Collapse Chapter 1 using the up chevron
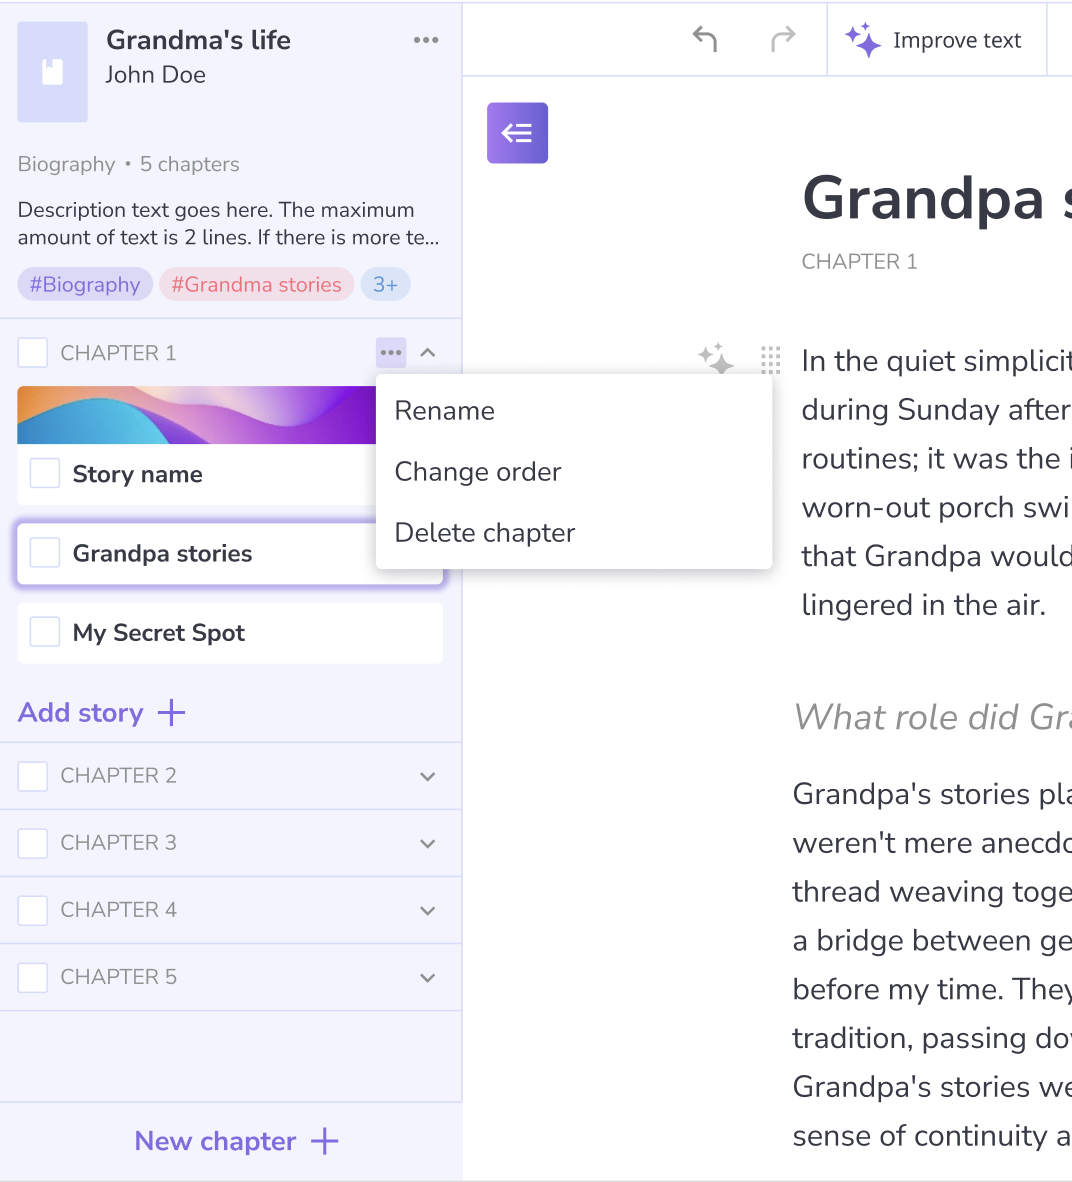Viewport: 1072px width, 1182px height. [428, 353]
